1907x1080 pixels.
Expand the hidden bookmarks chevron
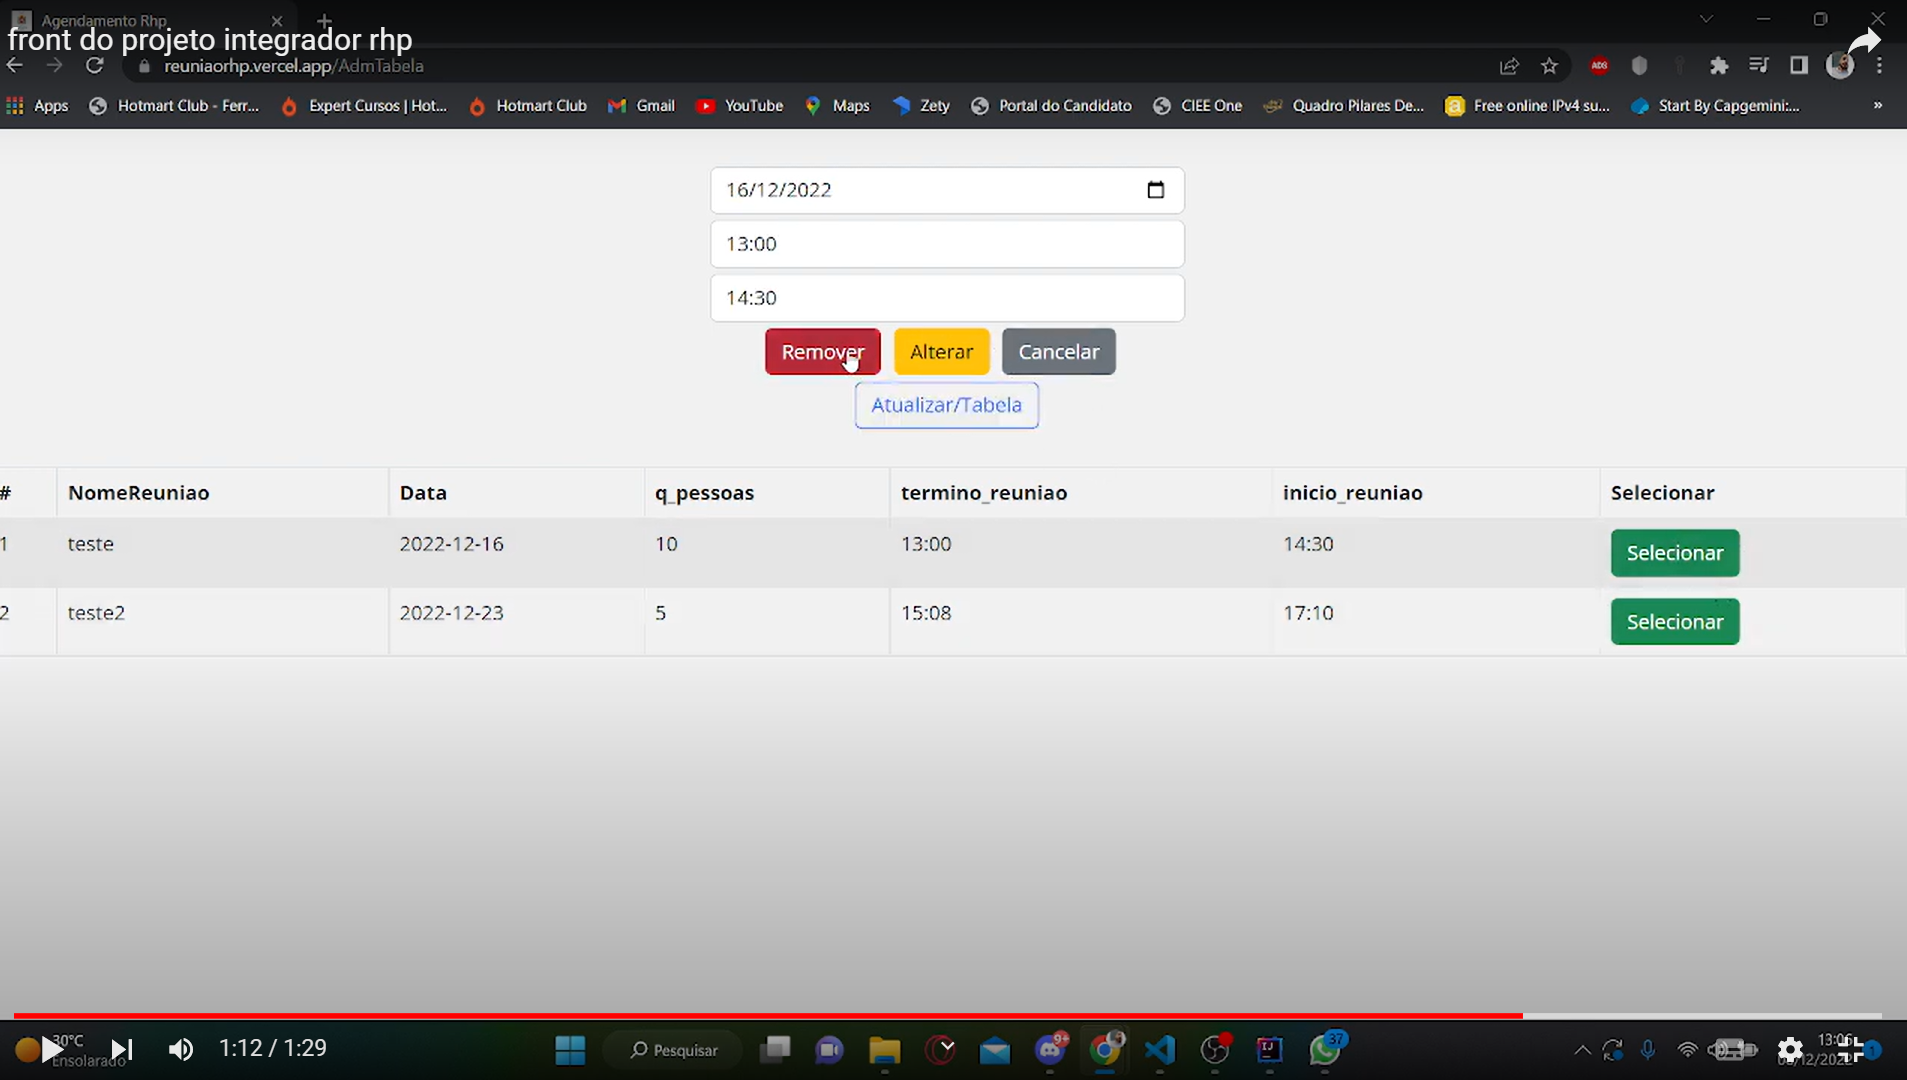1879,105
